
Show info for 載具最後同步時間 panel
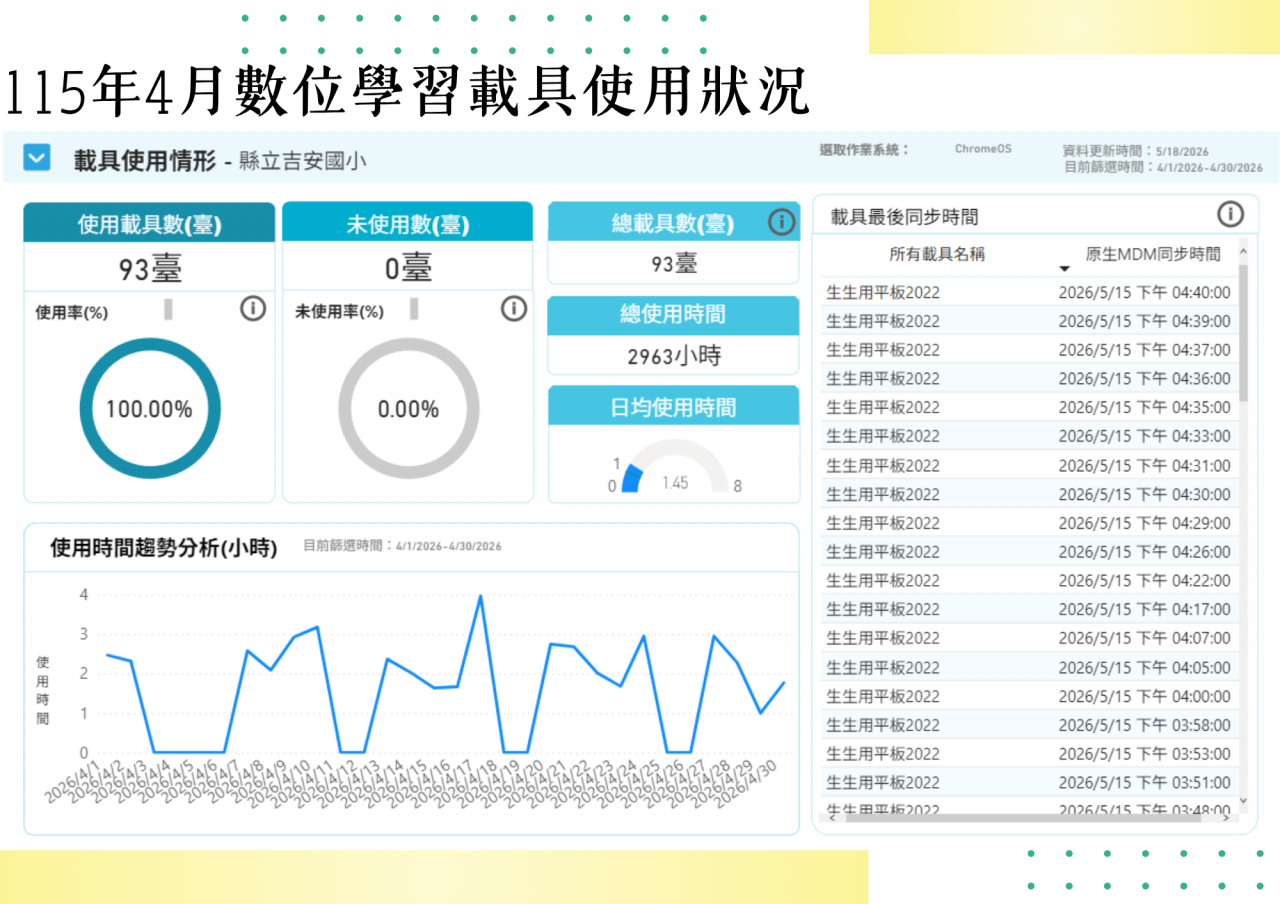pos(1230,214)
